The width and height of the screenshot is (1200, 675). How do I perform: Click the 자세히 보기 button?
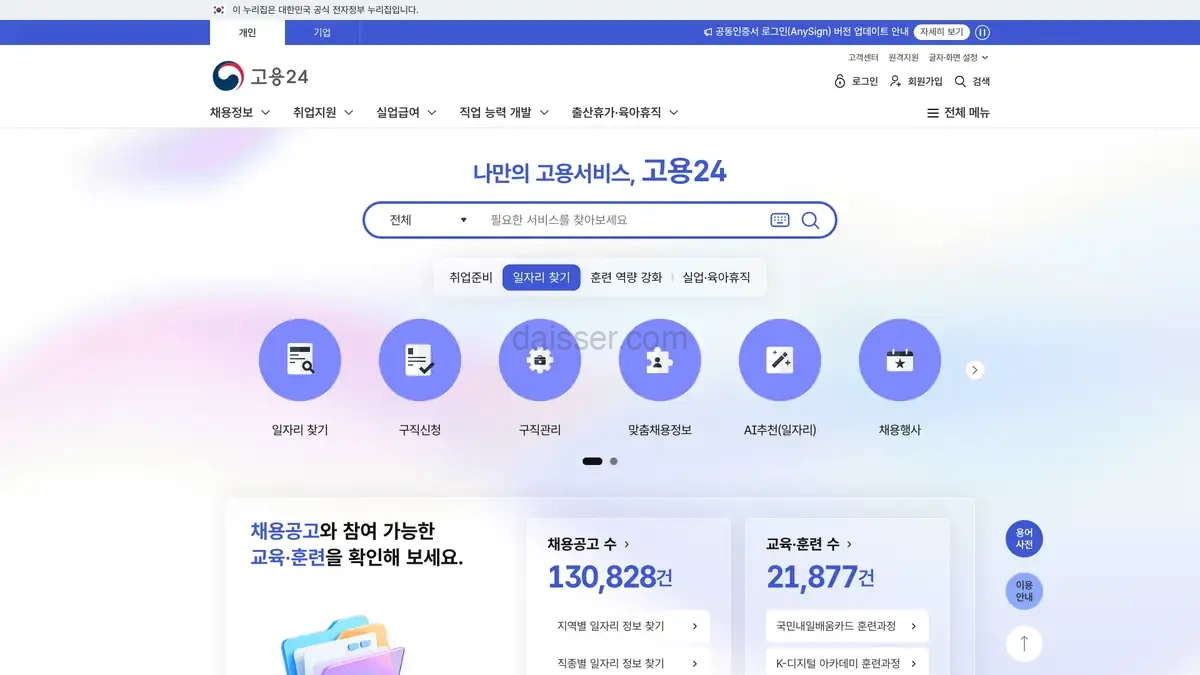tap(942, 32)
